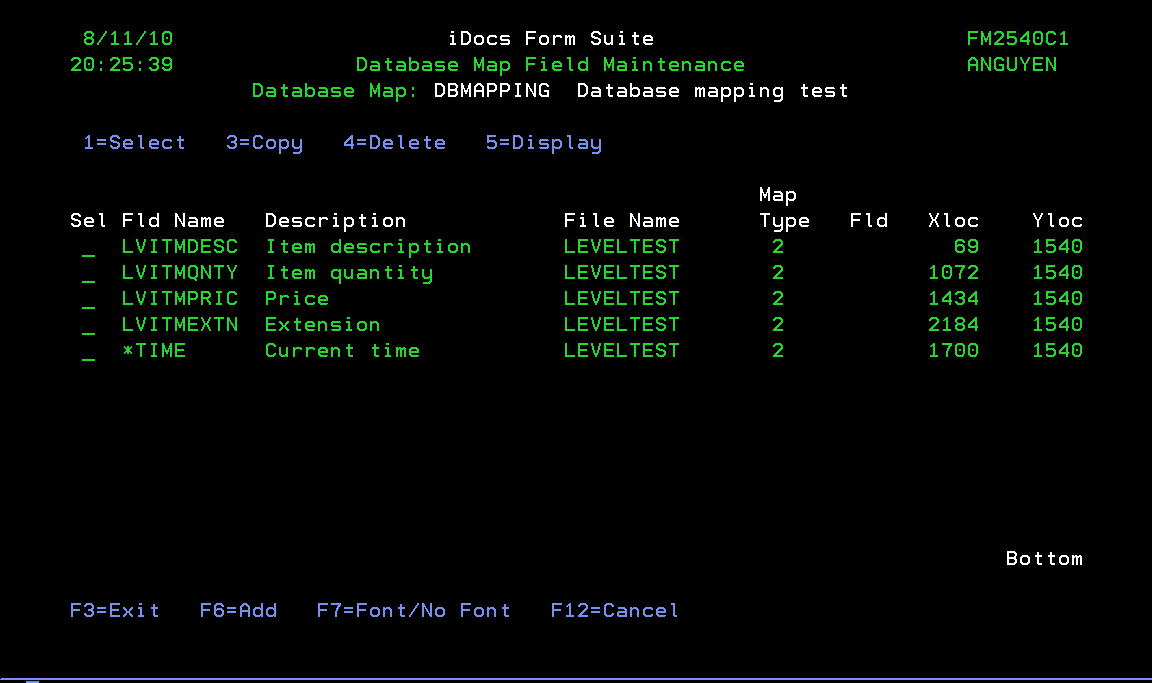1152x683 pixels.
Task: Click the Bottom list indicator
Action: [1044, 559]
